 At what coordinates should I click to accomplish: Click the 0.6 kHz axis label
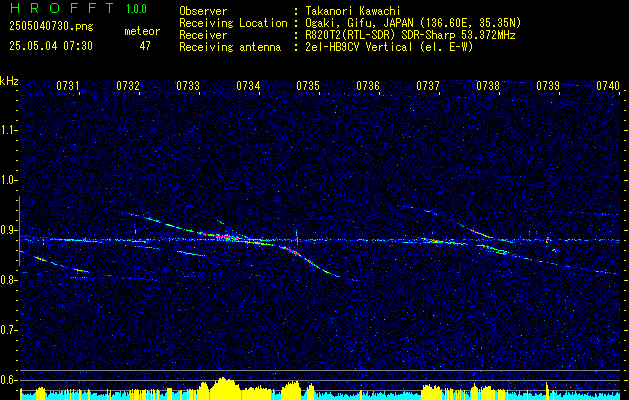click(8, 380)
